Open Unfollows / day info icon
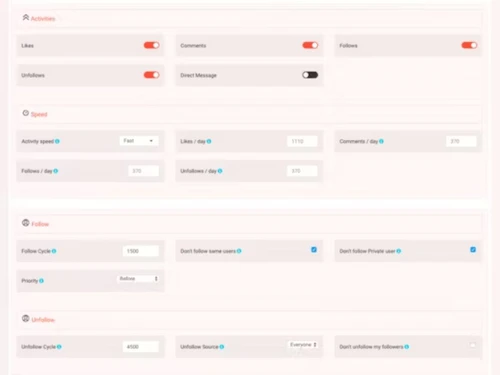Viewport: 500px width, 375px height. click(220, 171)
